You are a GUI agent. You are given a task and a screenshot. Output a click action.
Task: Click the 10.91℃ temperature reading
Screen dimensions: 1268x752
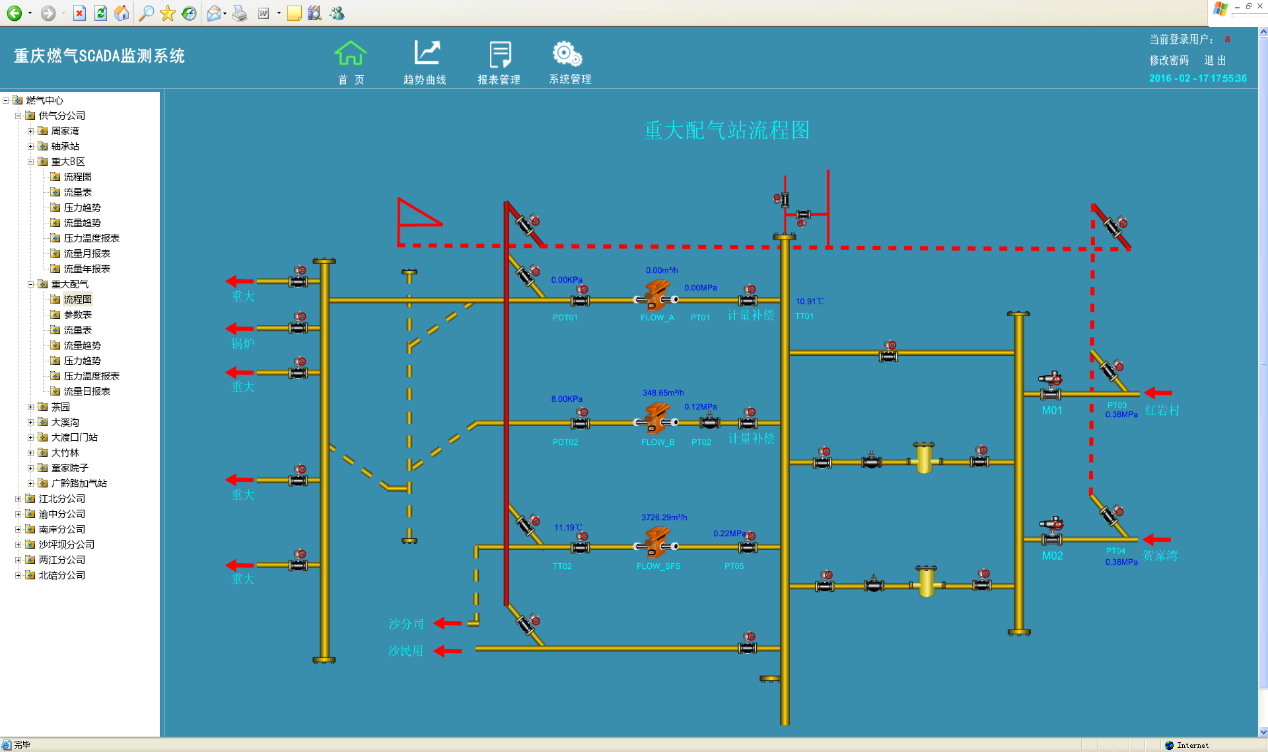point(810,300)
